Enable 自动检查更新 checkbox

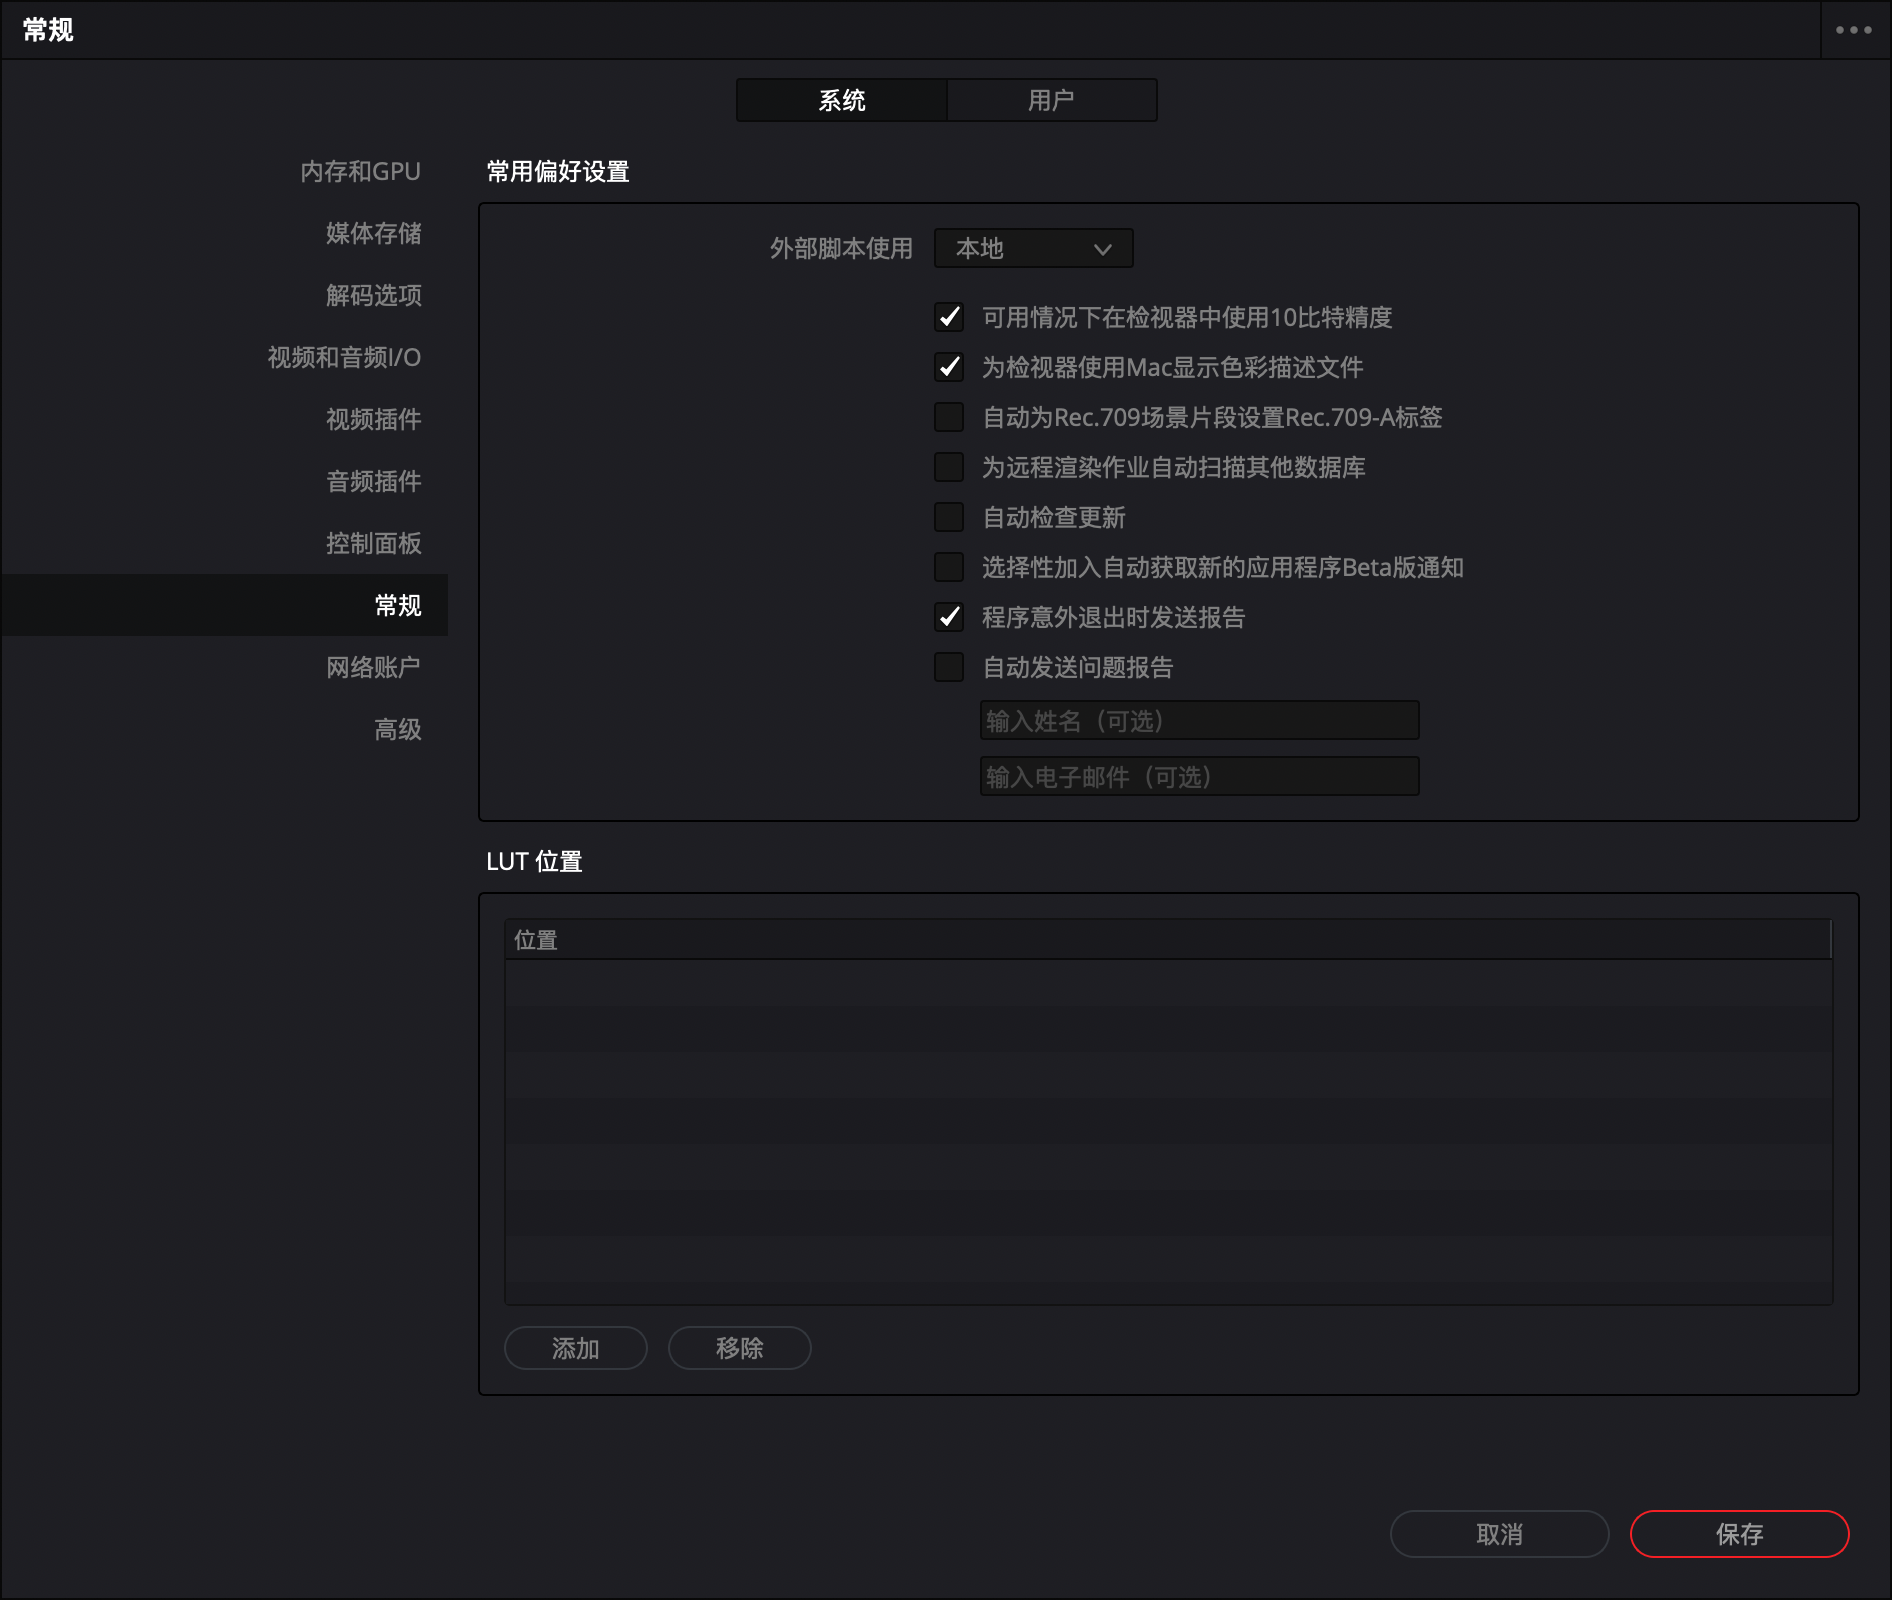pos(949,517)
